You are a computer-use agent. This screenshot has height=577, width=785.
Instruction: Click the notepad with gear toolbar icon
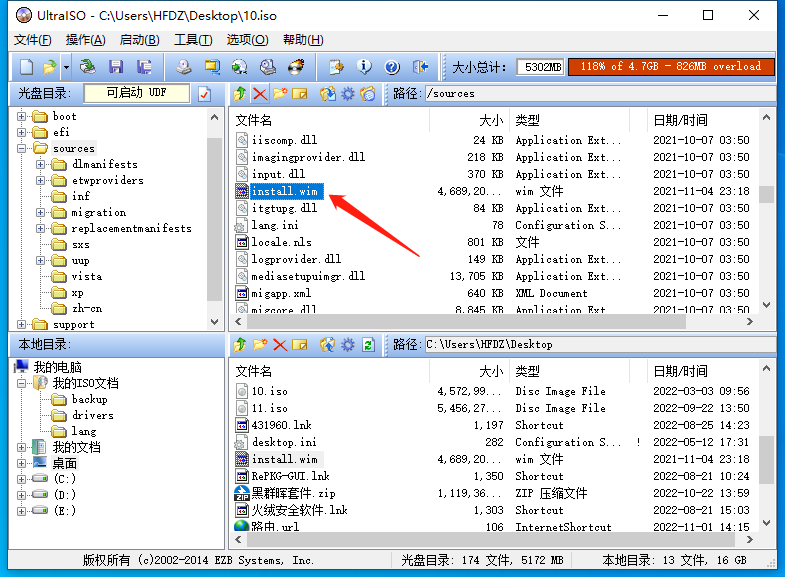tap(336, 67)
